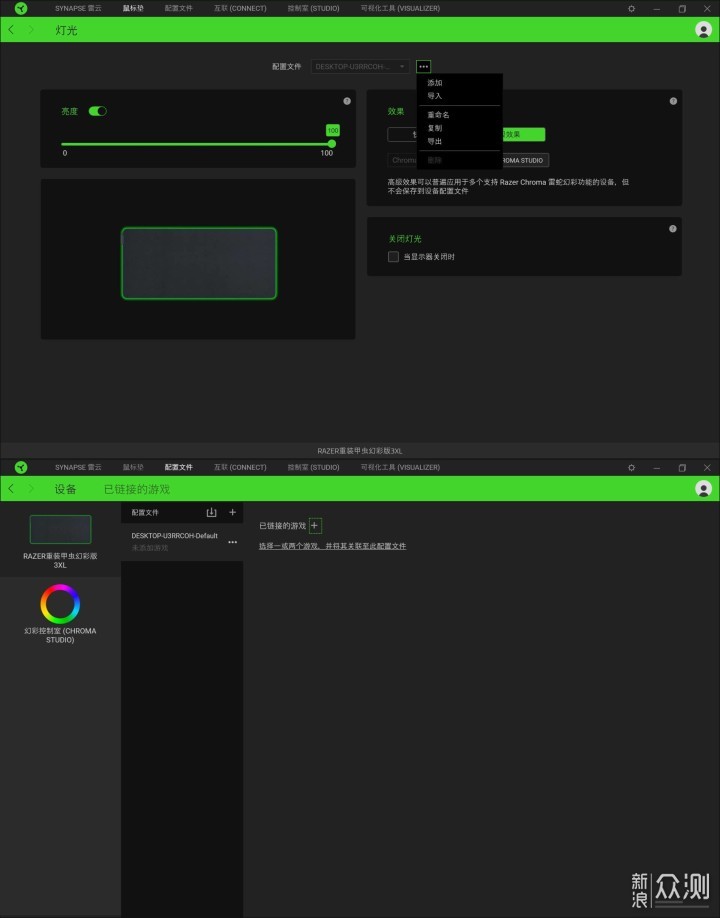720x918 pixels.
Task: Click the plus icon in 配置文件 list header
Action: point(232,512)
